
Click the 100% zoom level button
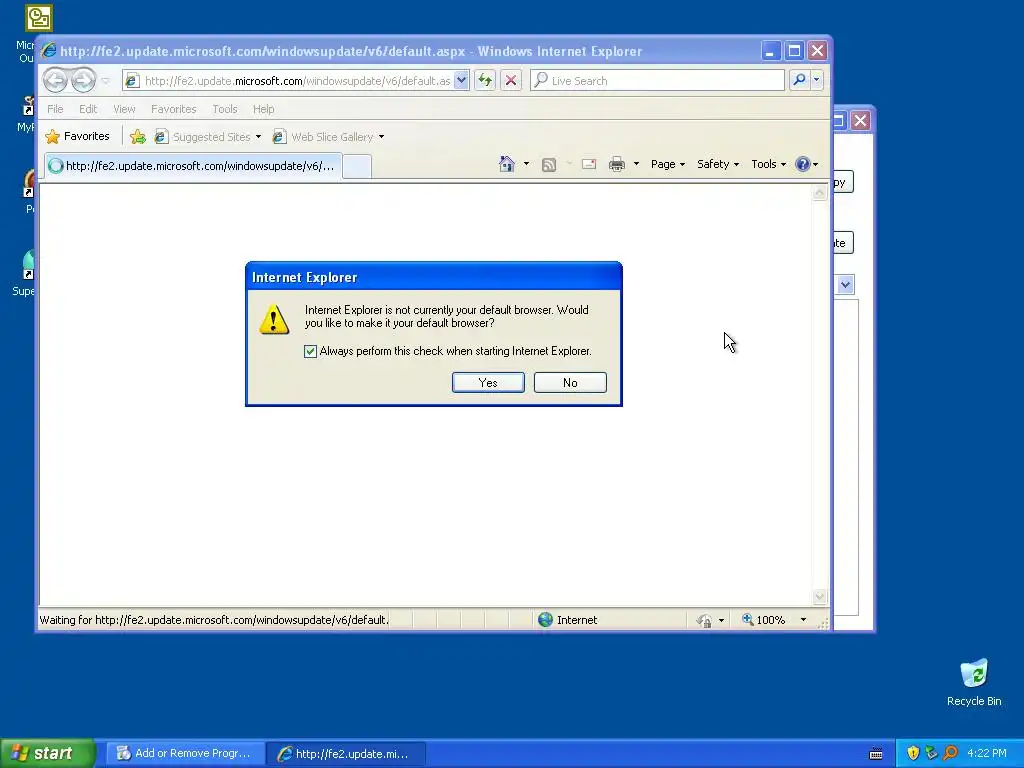pos(763,620)
